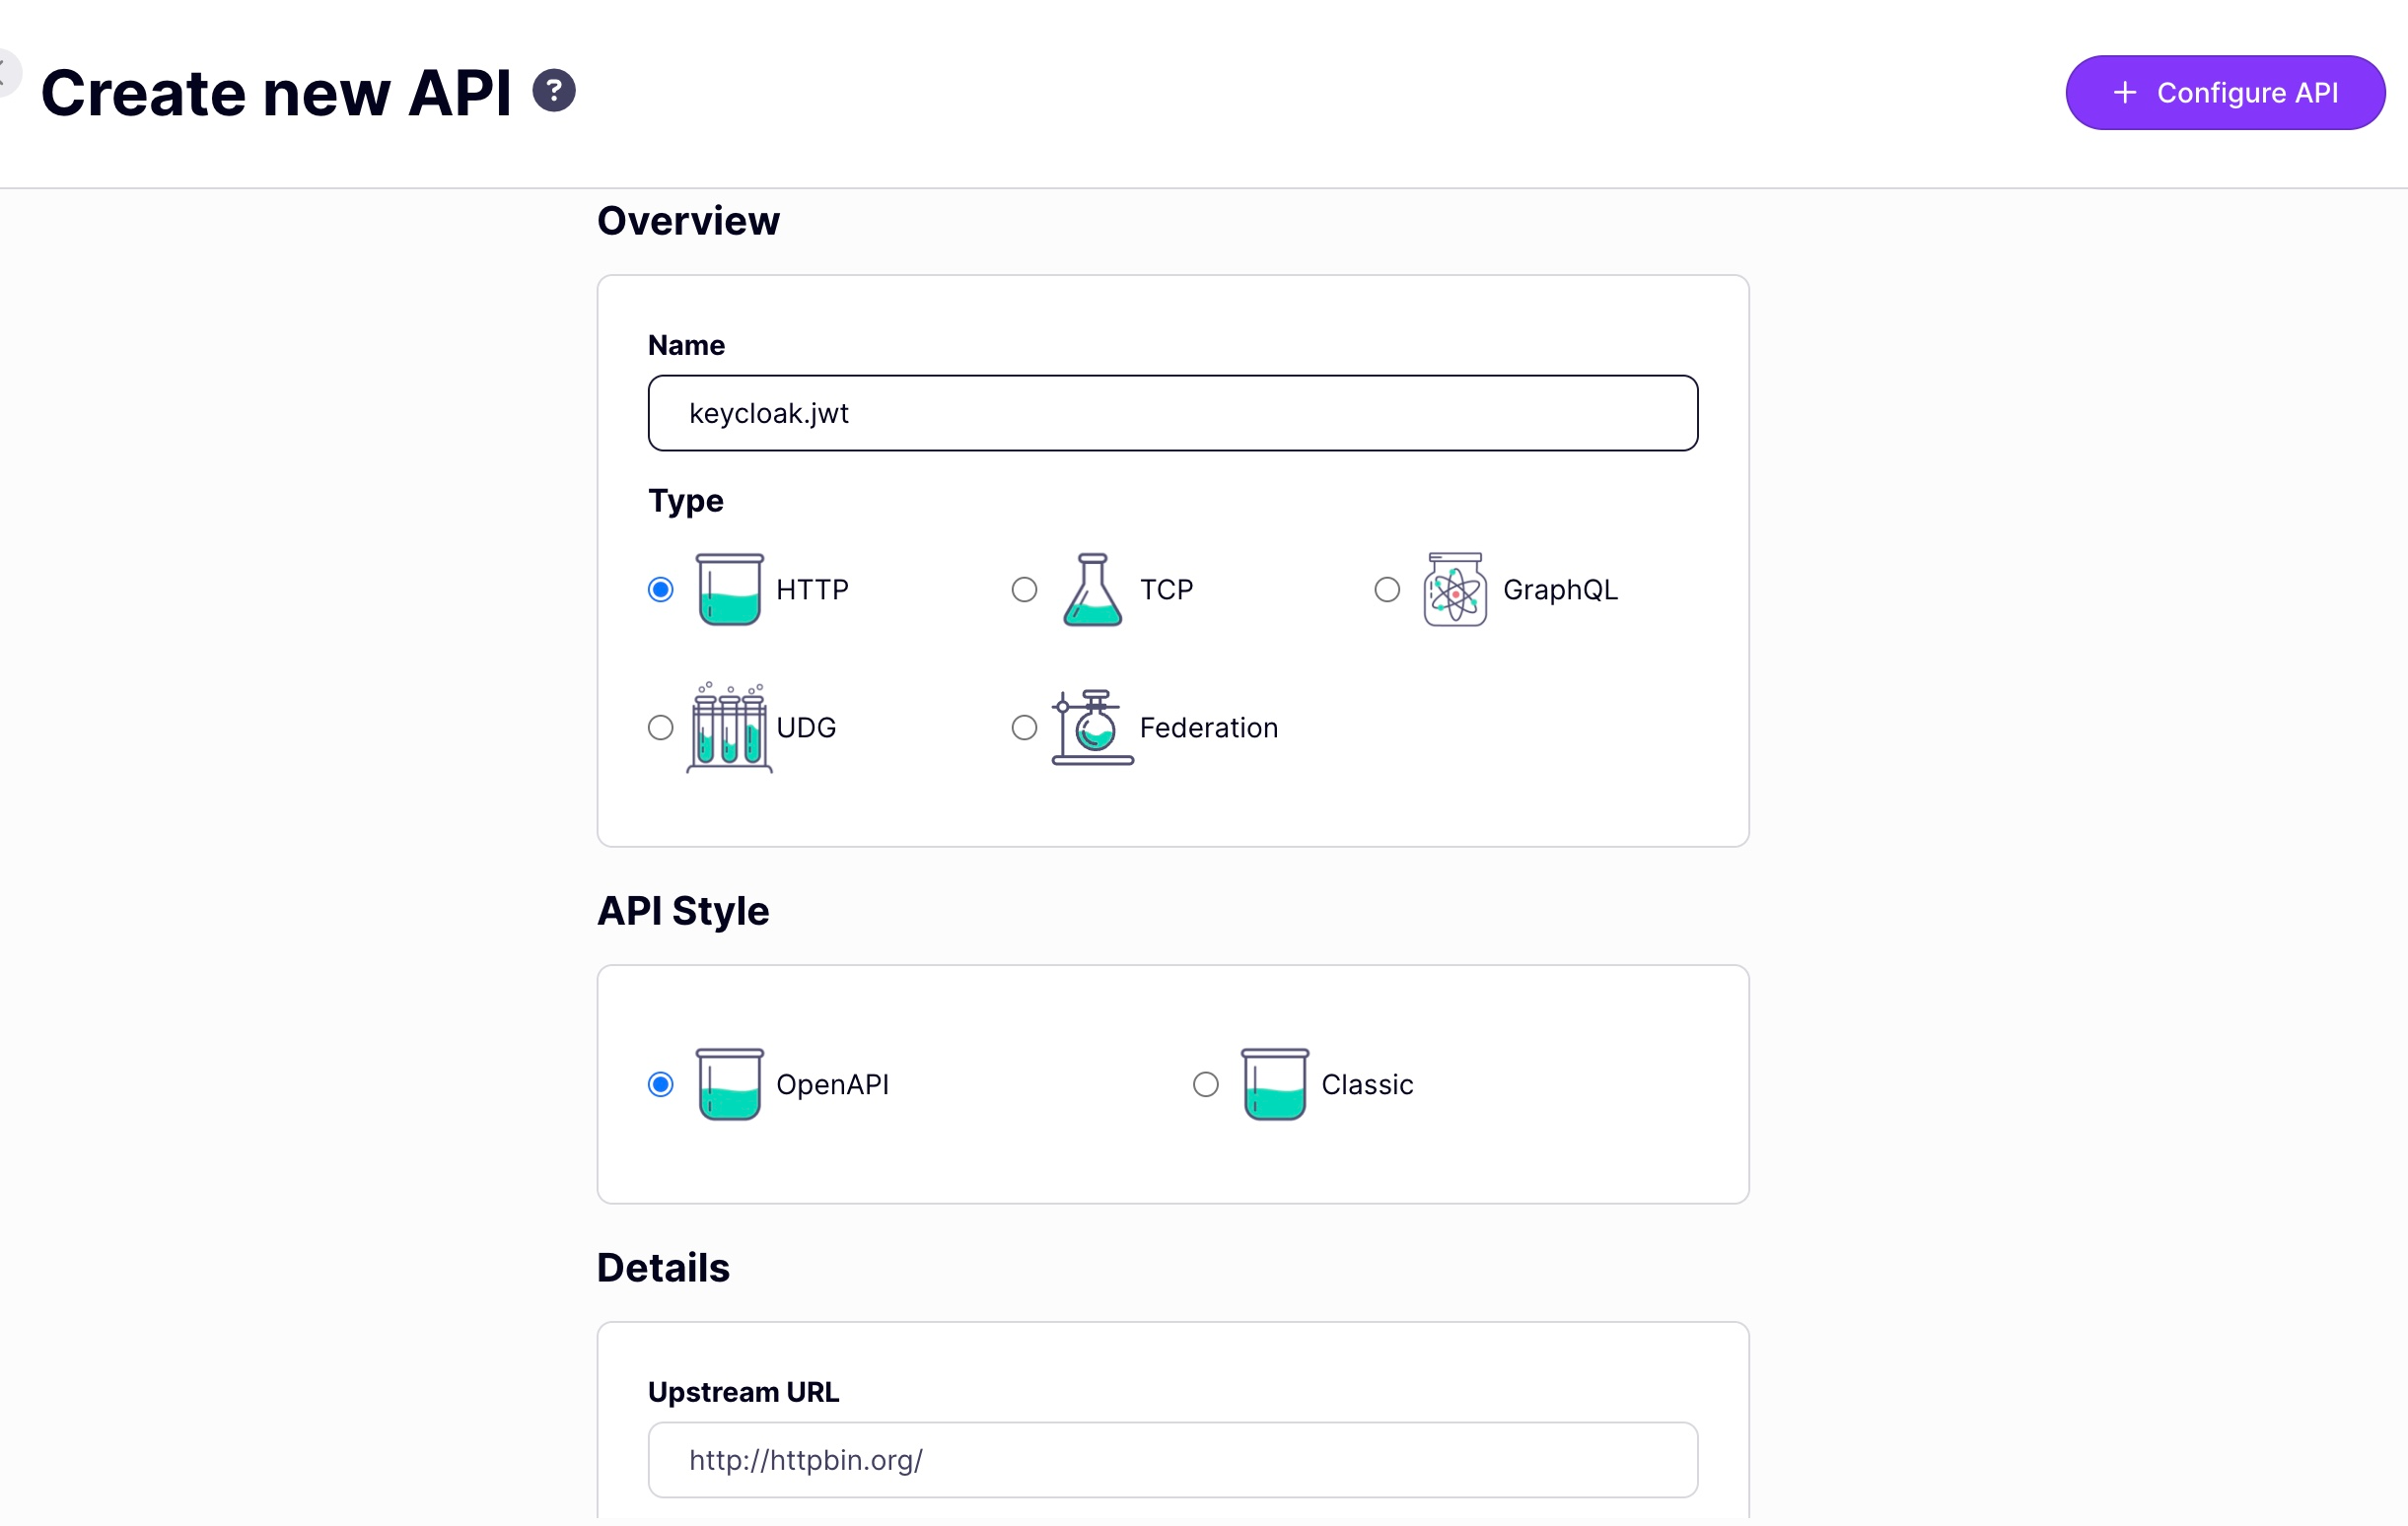
Task: Click the Configure API button
Action: click(x=2224, y=92)
